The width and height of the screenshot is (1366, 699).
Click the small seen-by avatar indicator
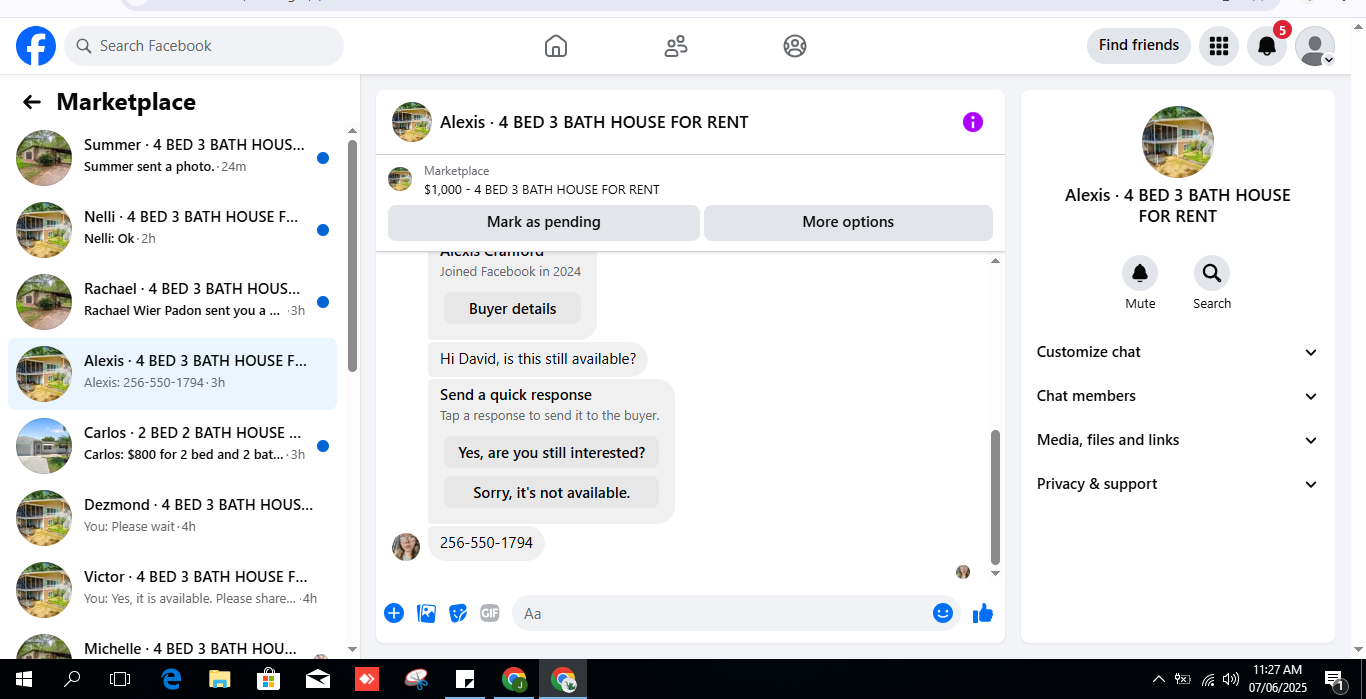(963, 572)
